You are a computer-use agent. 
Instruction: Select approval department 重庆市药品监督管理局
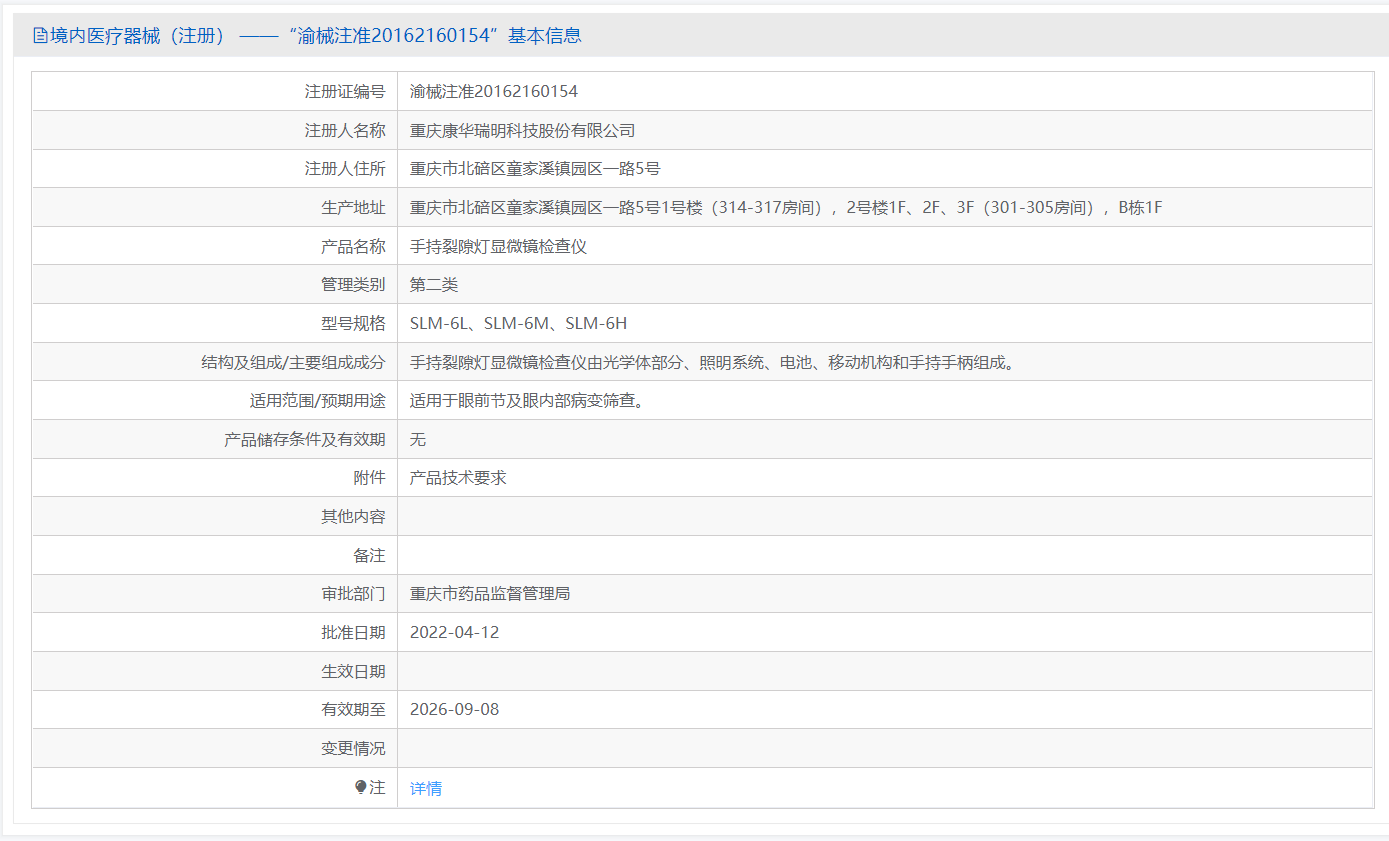[490, 594]
